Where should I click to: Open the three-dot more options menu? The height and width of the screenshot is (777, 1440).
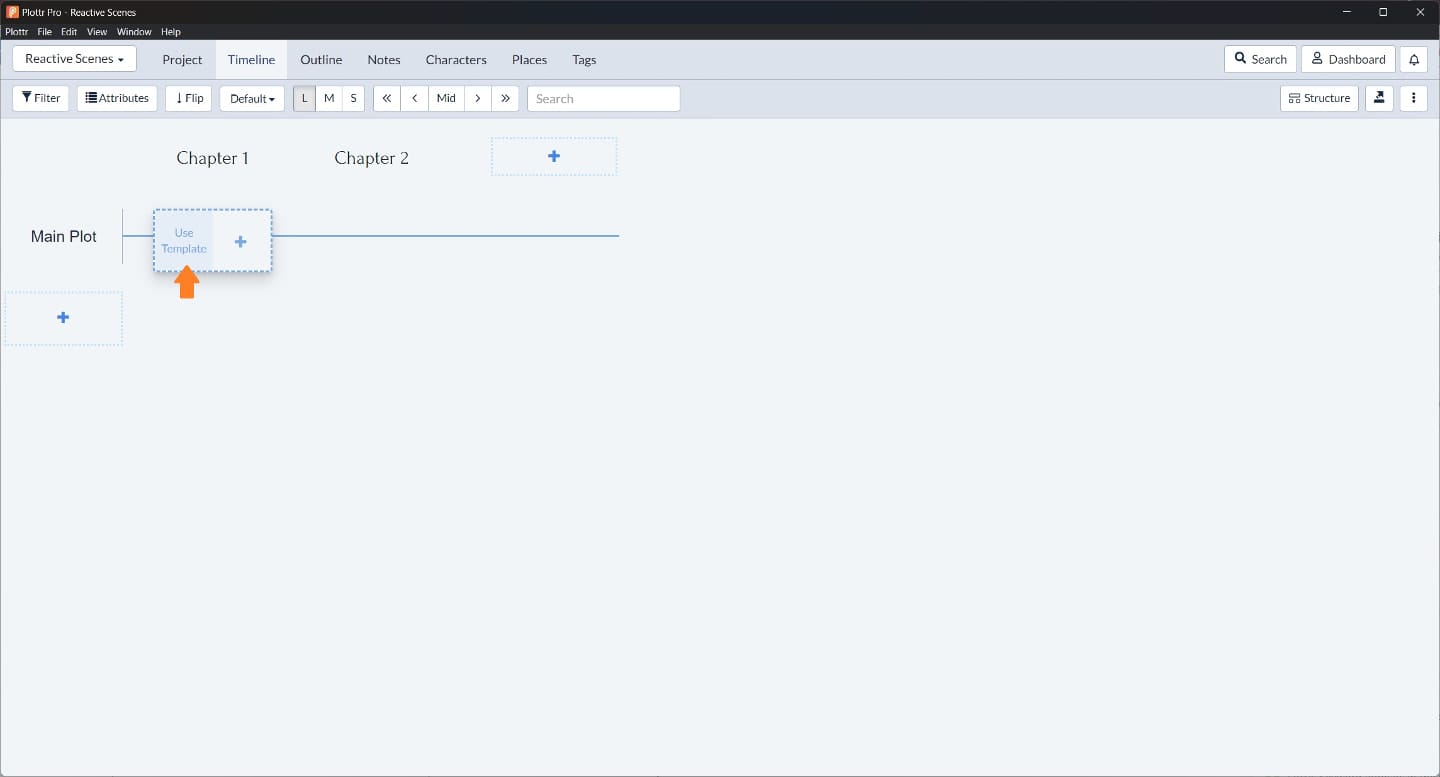[x=1414, y=98]
